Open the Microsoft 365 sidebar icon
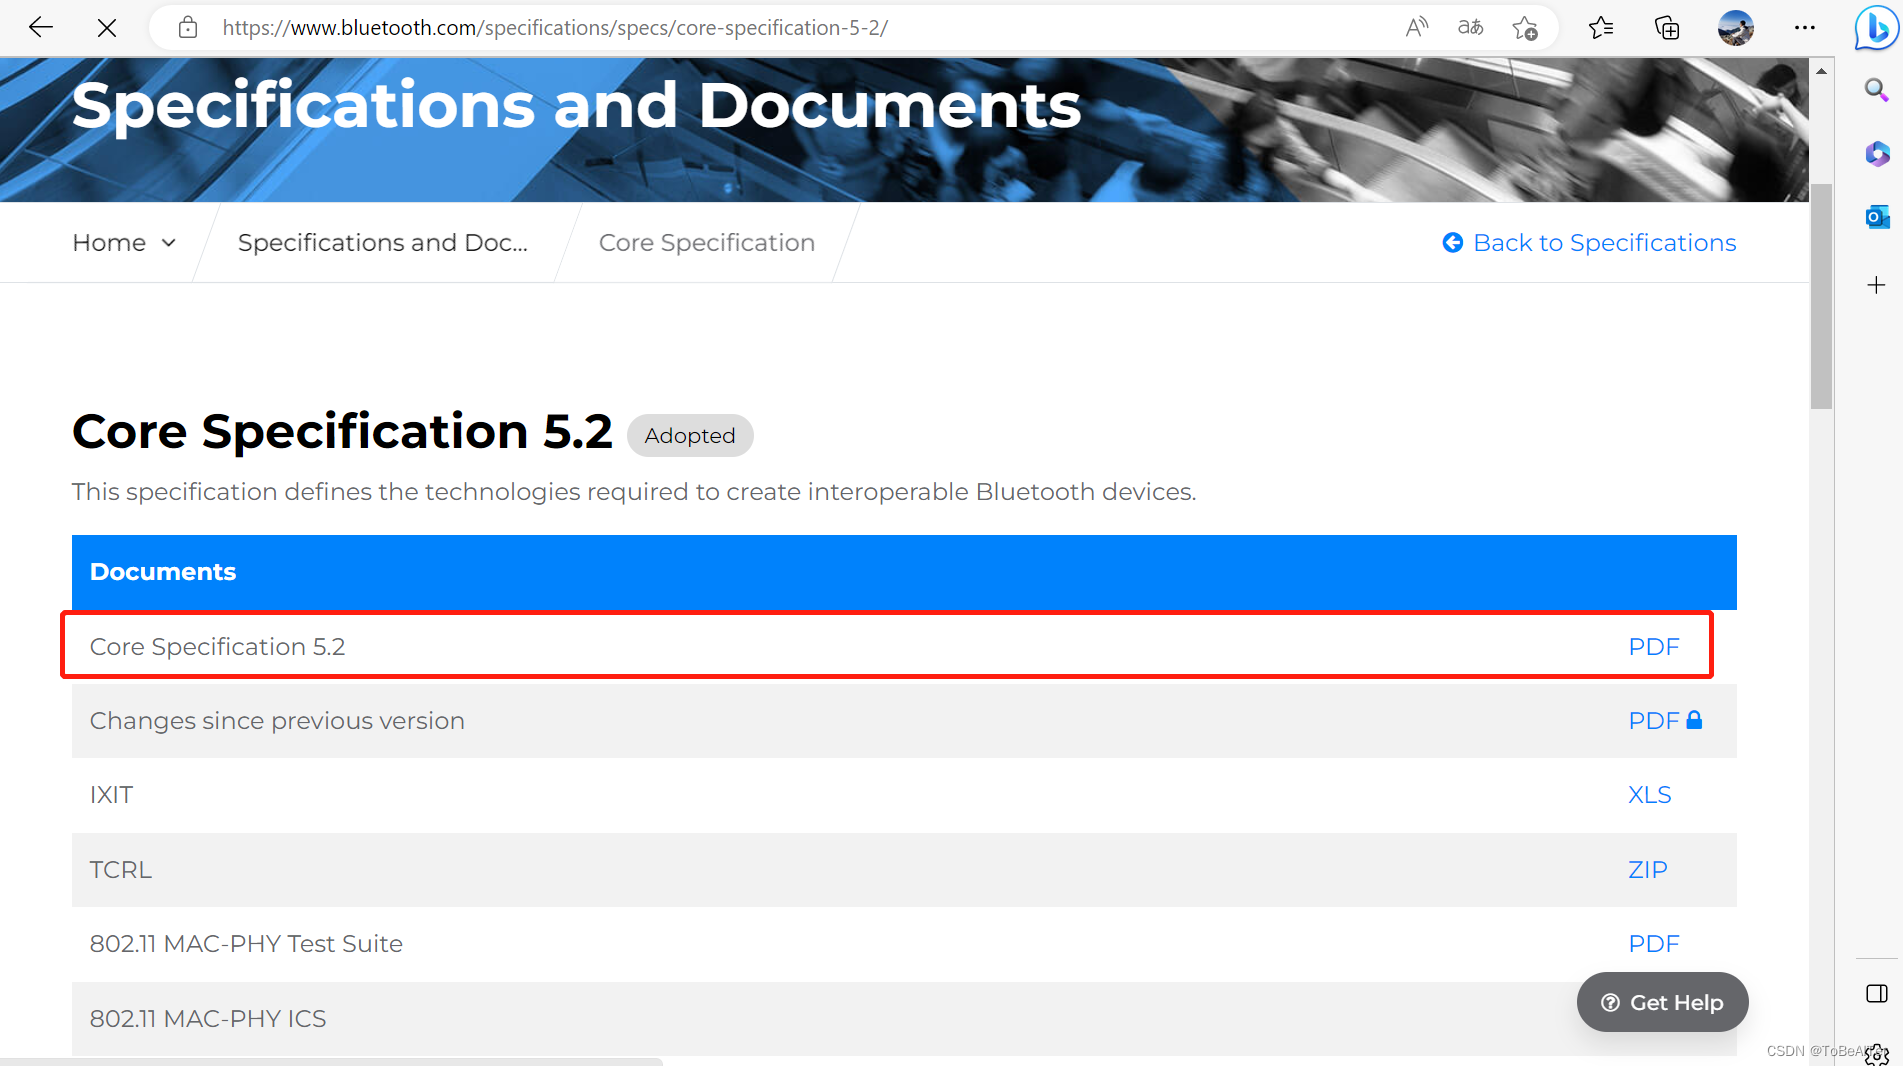 tap(1876, 154)
